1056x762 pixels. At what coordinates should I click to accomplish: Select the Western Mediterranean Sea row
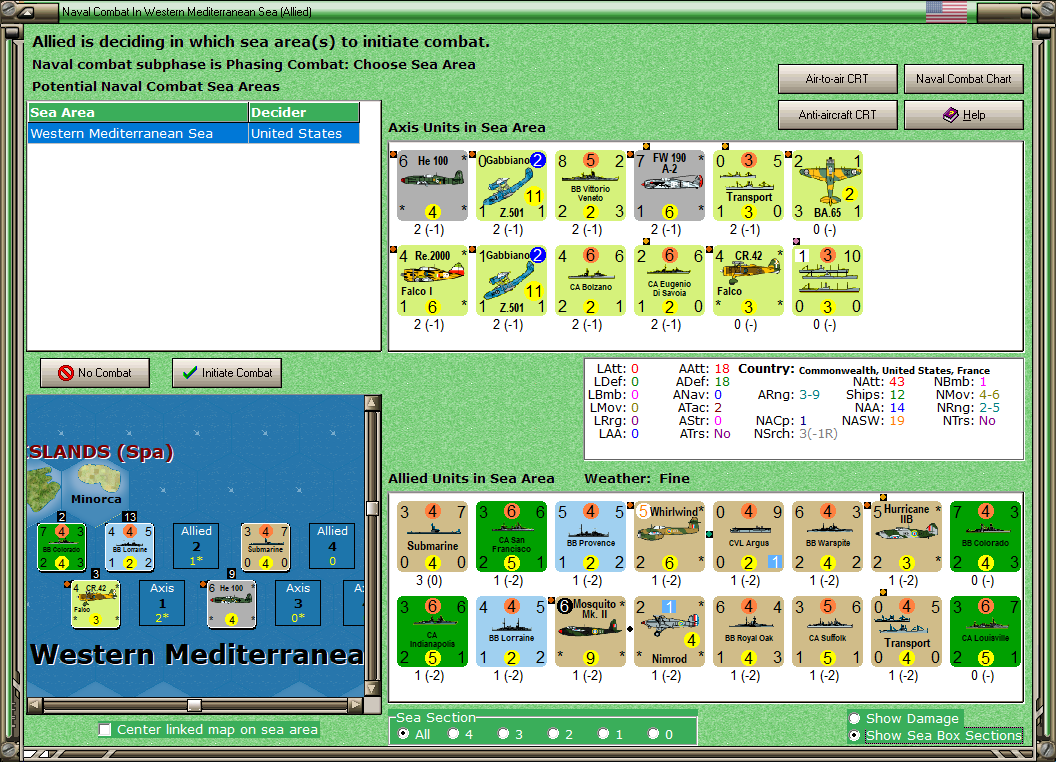pos(193,133)
